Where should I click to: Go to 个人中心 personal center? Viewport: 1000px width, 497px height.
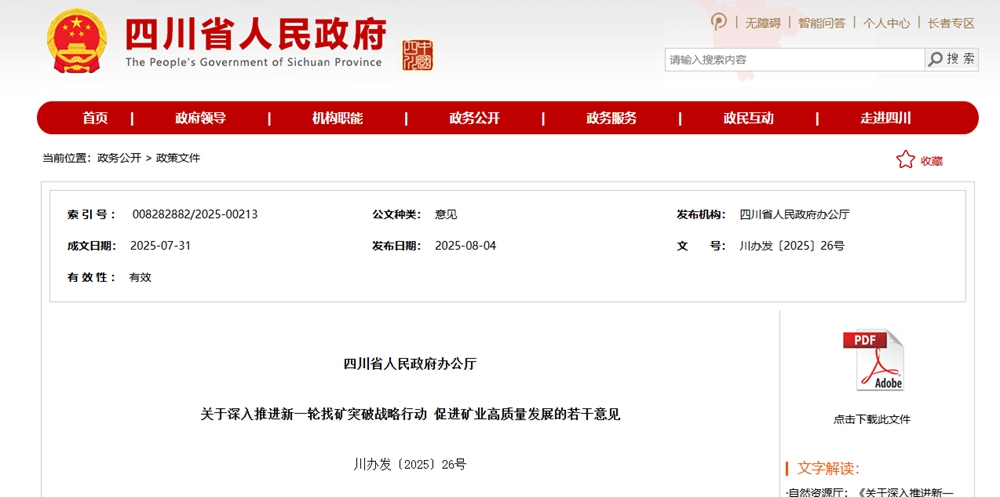pos(886,23)
